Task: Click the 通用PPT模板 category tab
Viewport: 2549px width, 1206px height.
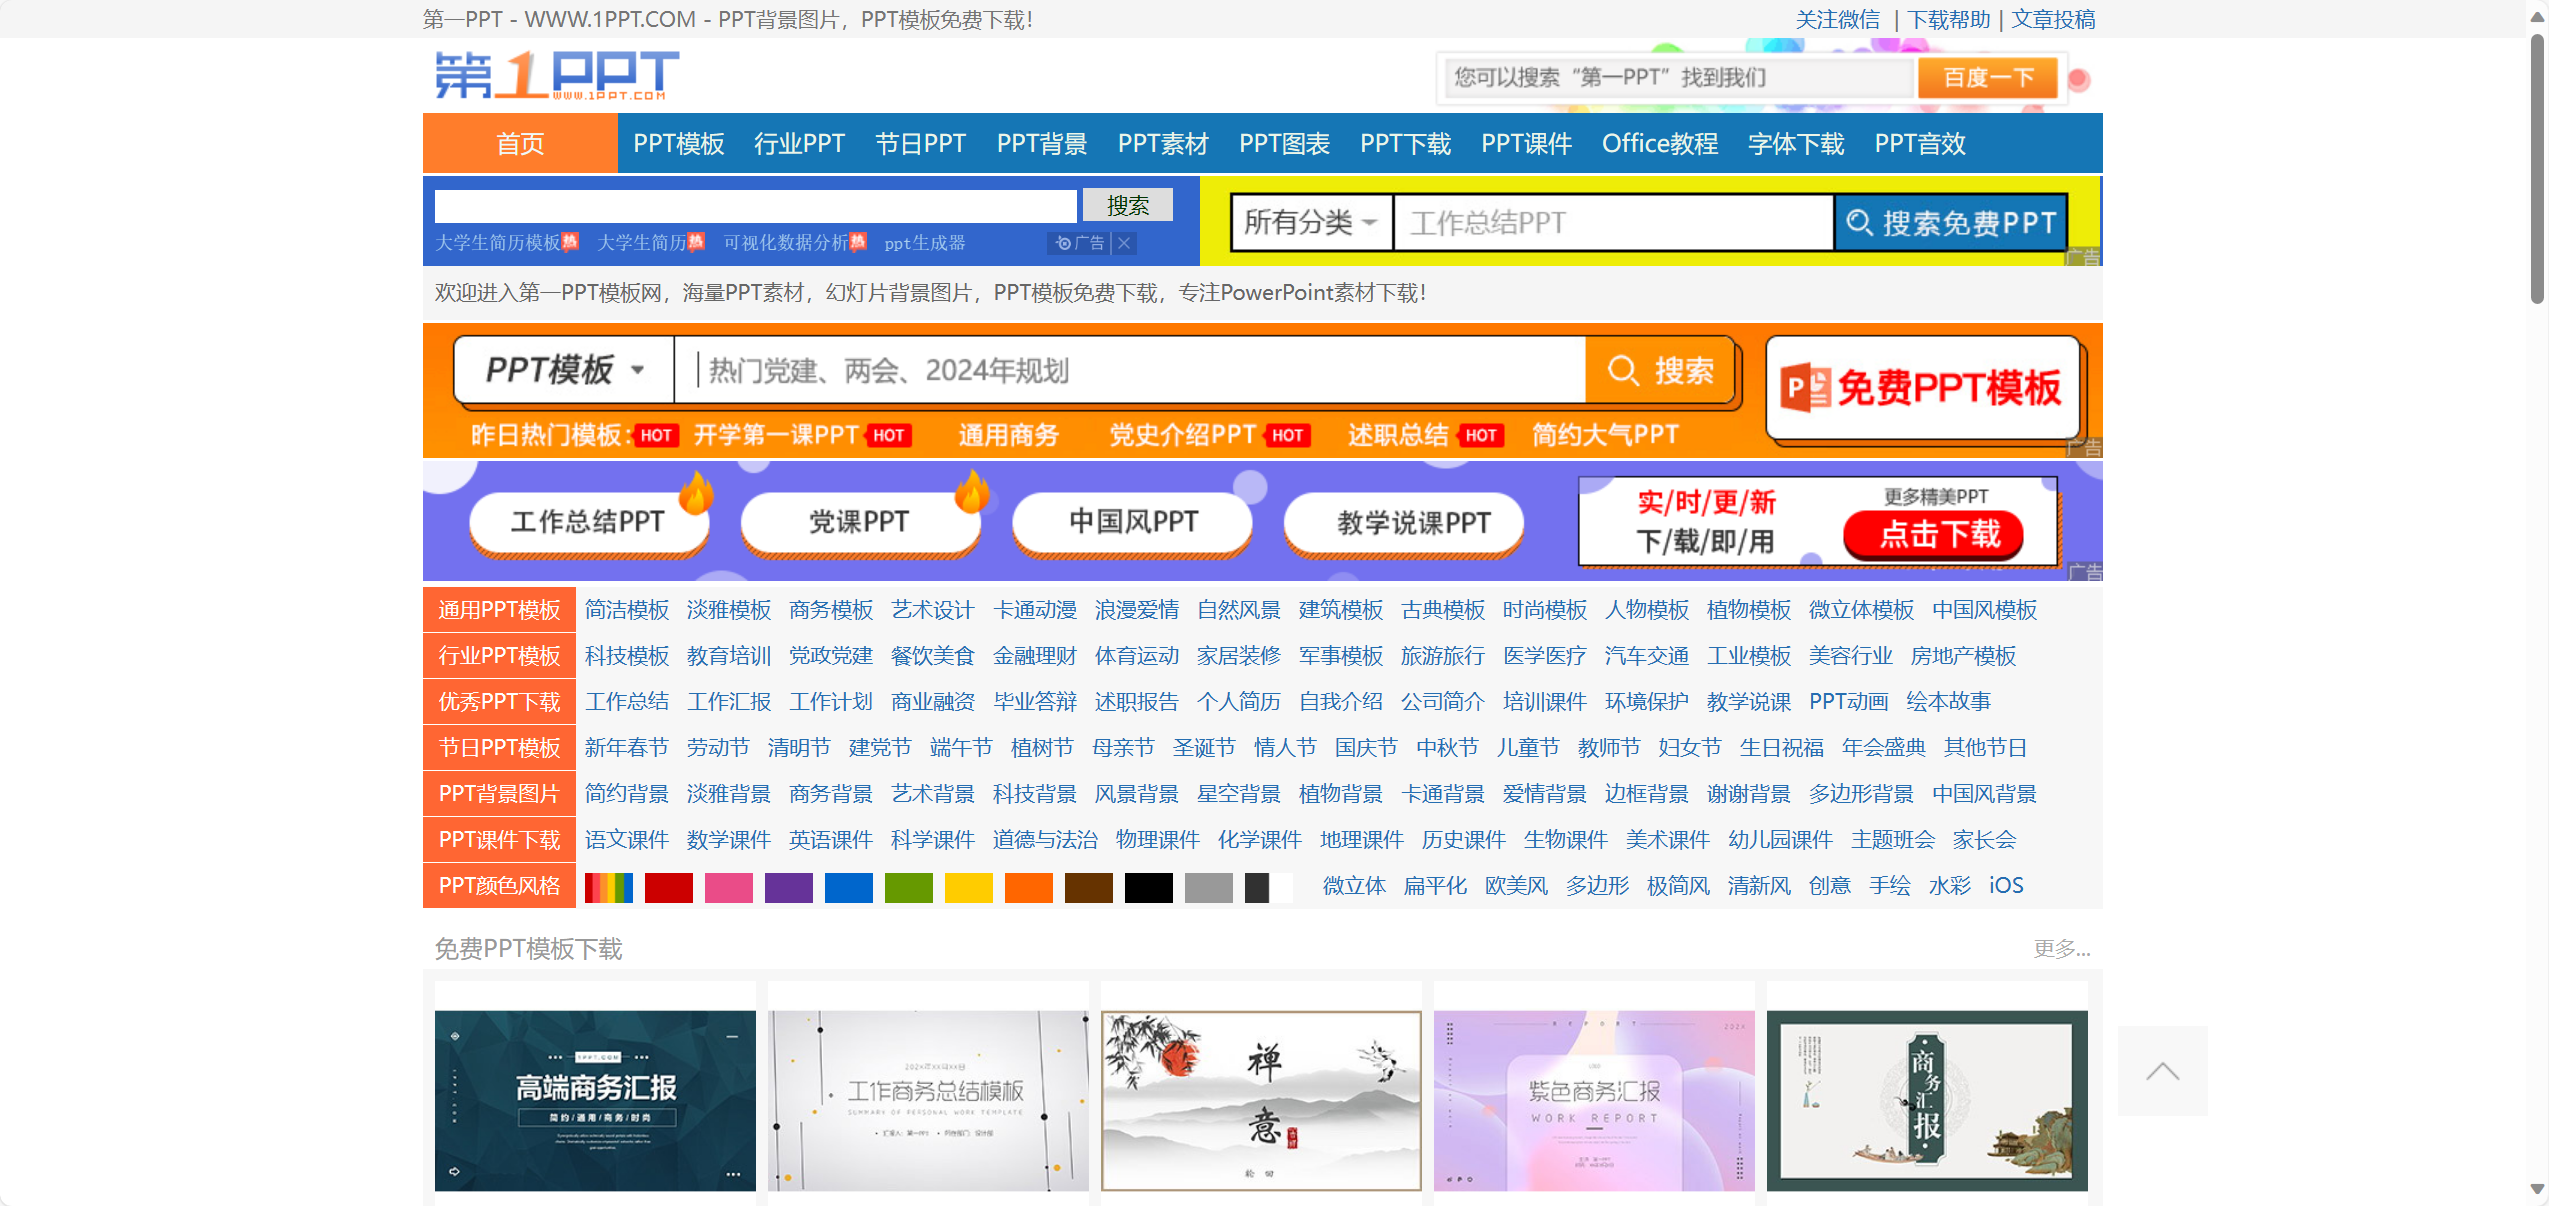Action: click(x=499, y=610)
